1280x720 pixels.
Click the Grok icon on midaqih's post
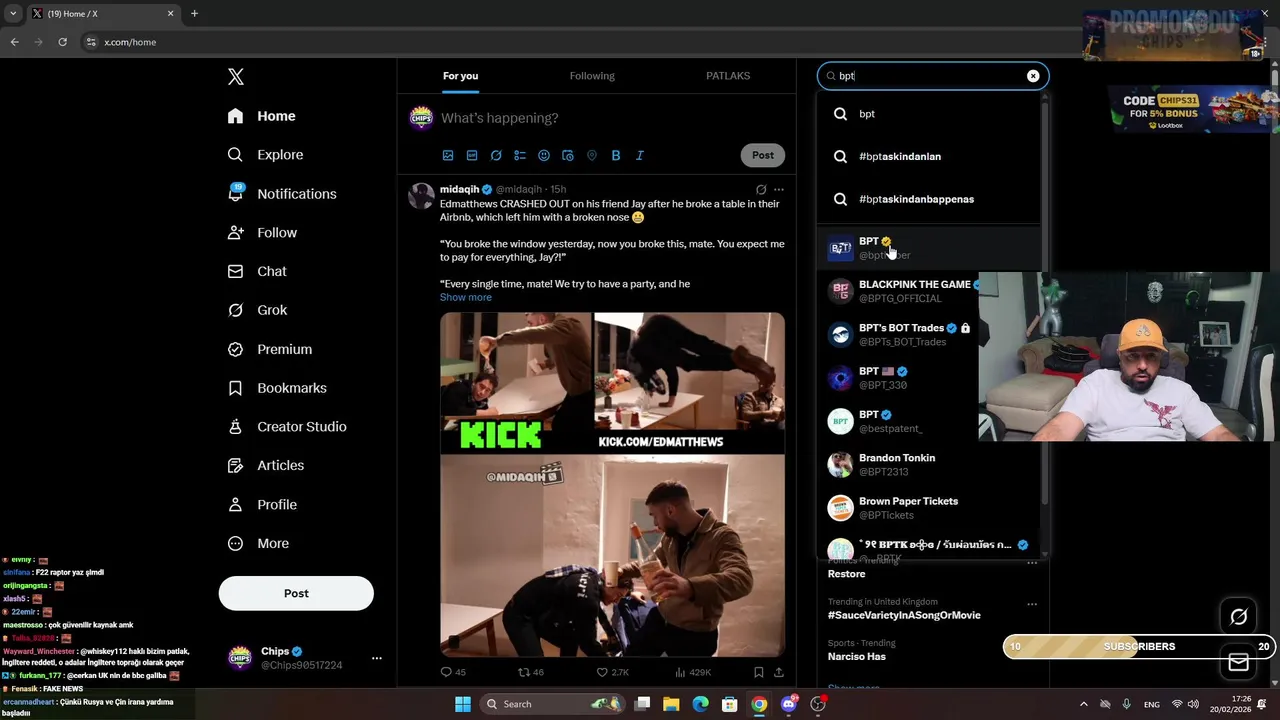pos(761,189)
